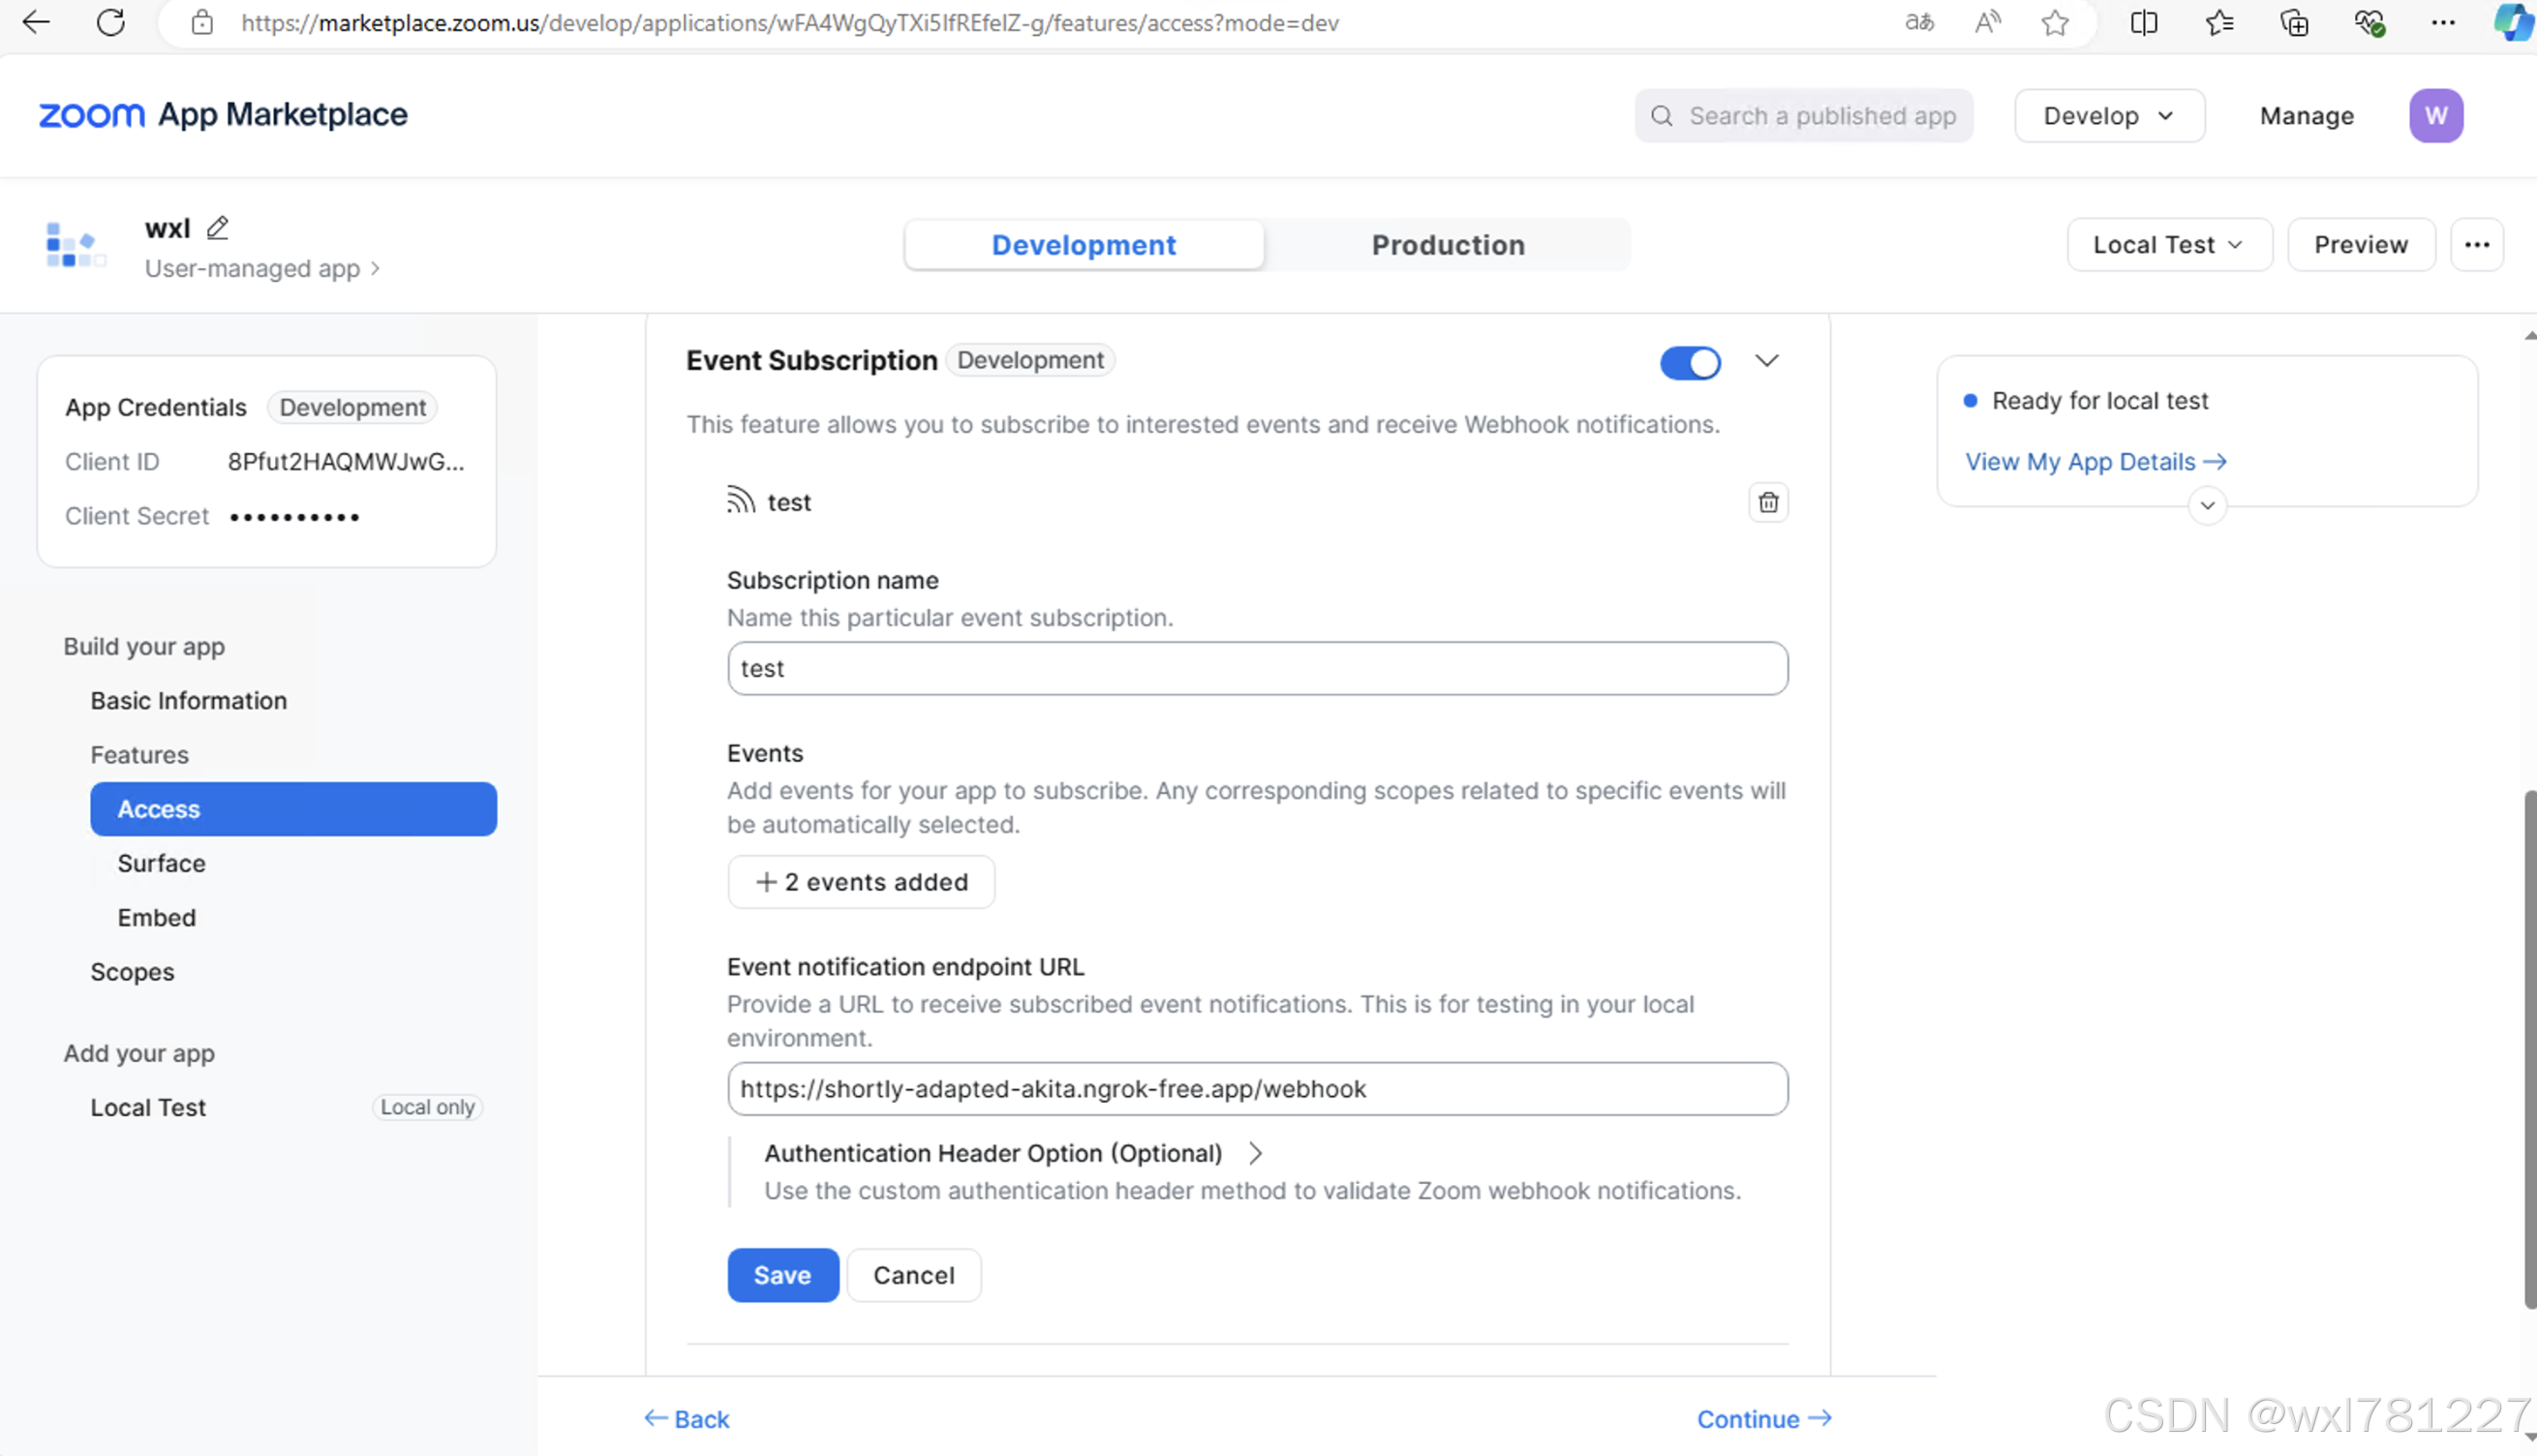Click the endpoint URL input field
Viewport: 2537px width, 1456px height.
(x=1257, y=1089)
